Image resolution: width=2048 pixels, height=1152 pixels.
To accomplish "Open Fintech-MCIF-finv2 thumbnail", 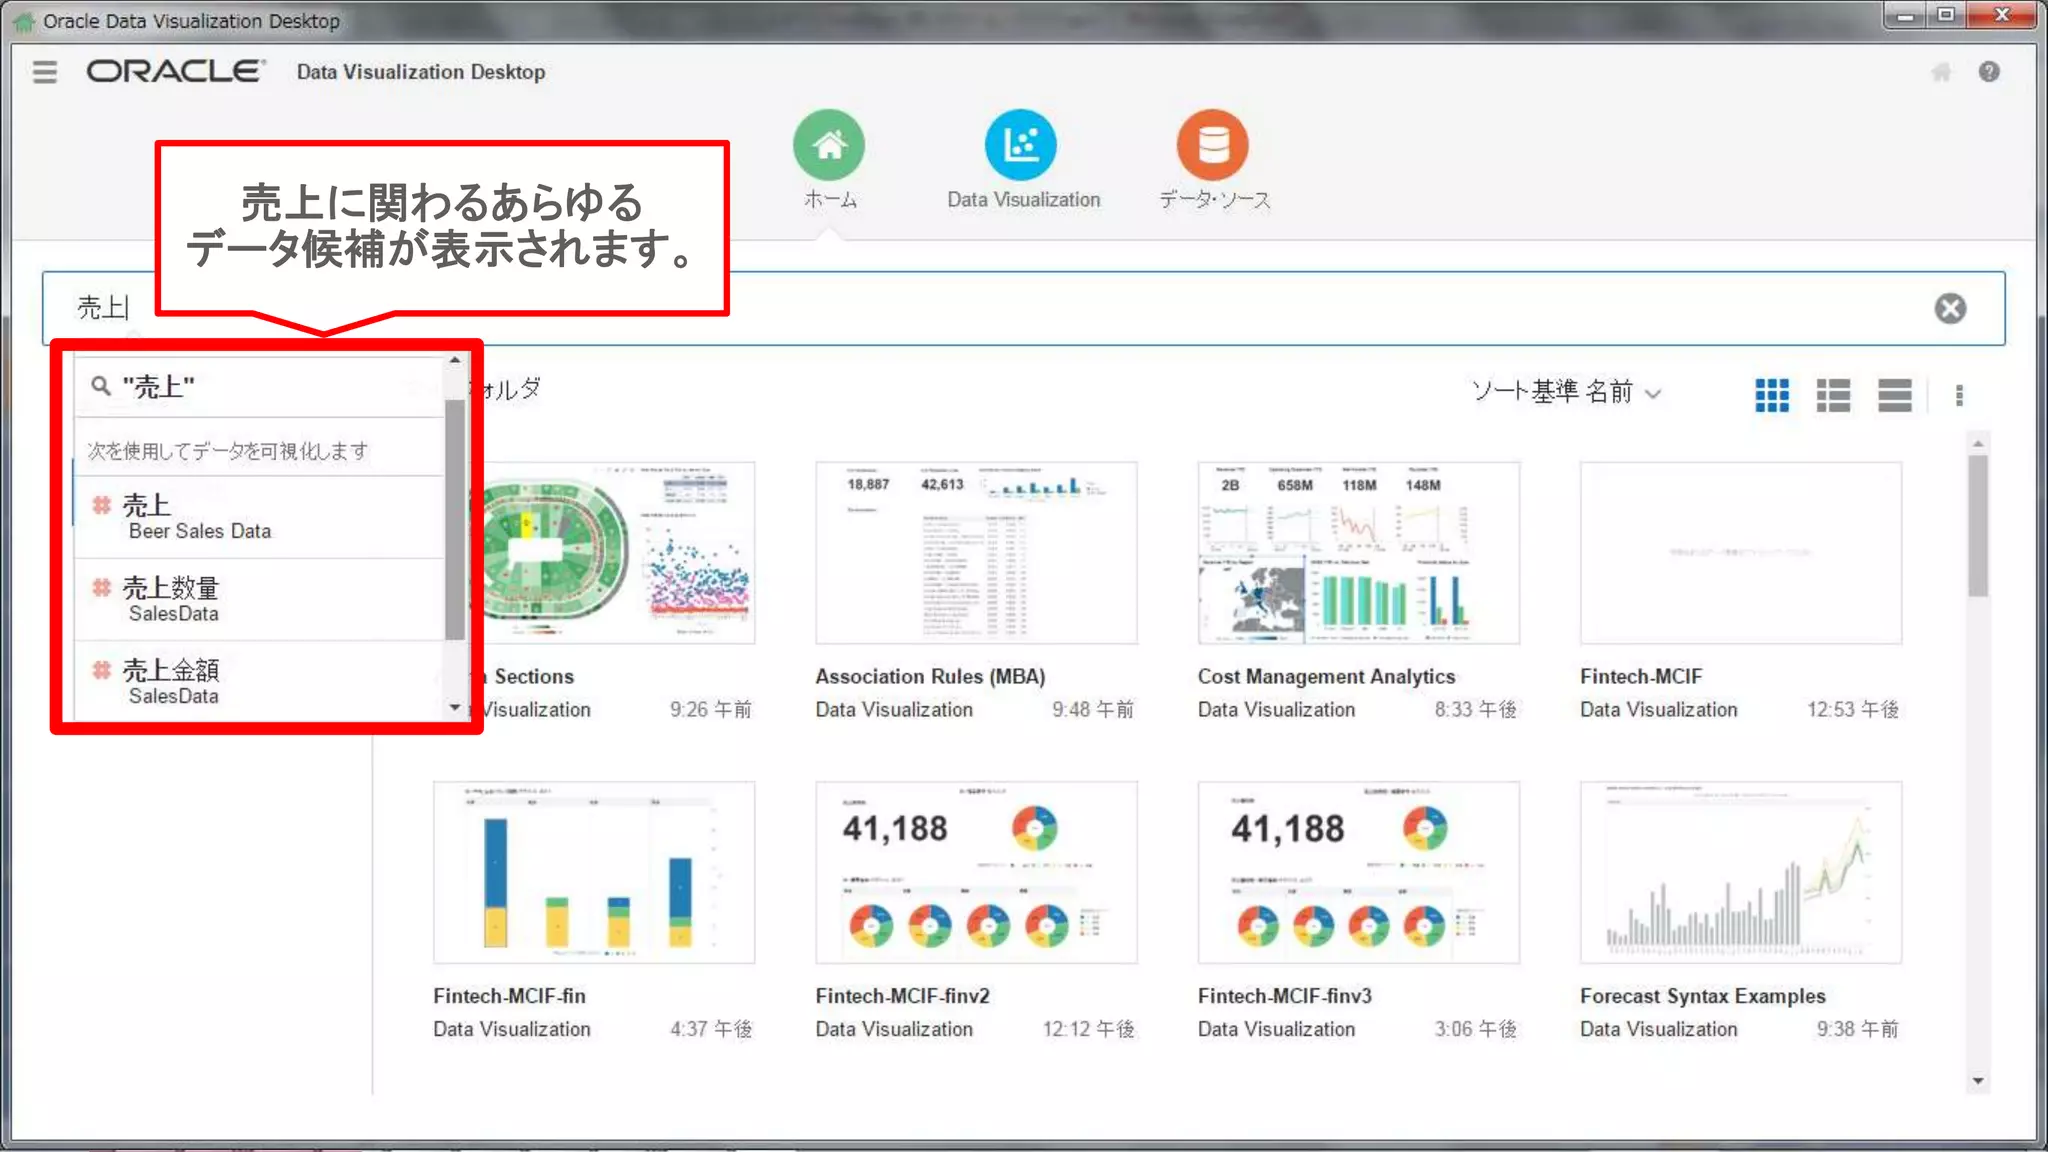I will coord(976,872).
